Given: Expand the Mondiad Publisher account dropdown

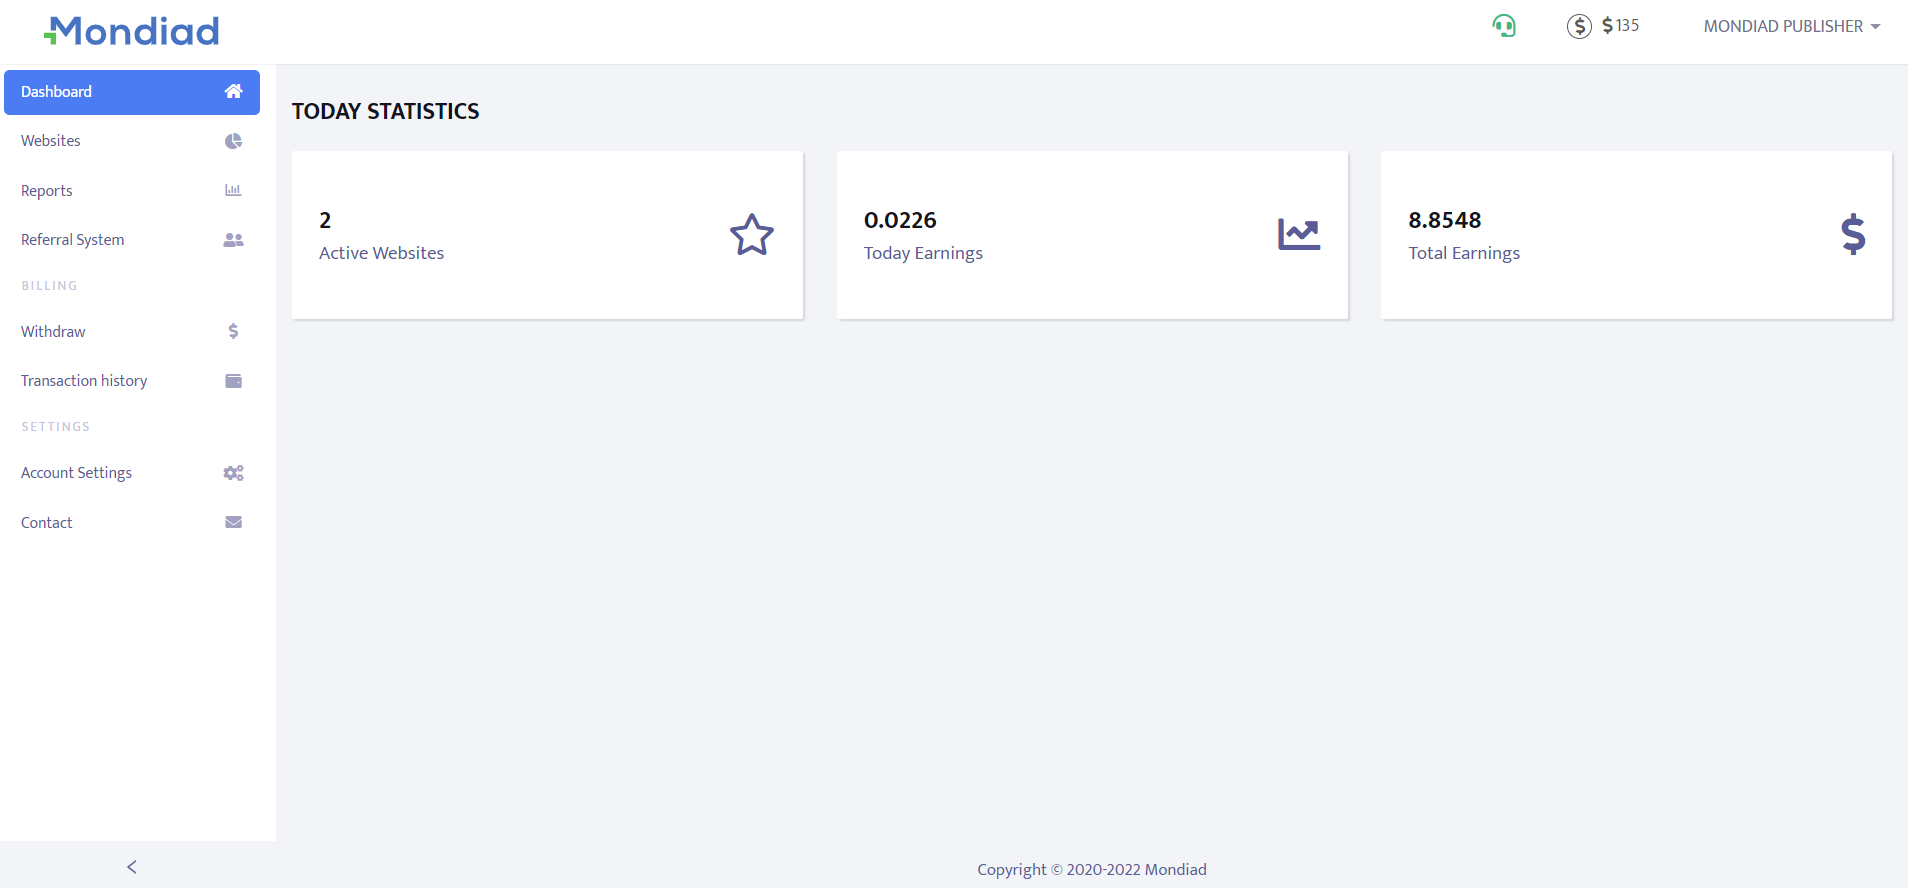Looking at the screenshot, I should tap(1791, 26).
